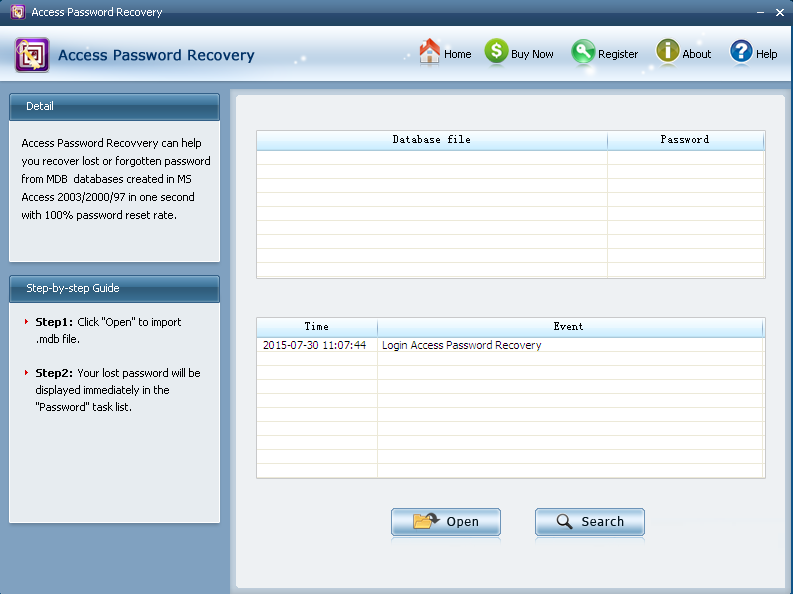This screenshot has height=594, width=793.
Task: Click the green Buy Now dollar icon
Action: [496, 51]
